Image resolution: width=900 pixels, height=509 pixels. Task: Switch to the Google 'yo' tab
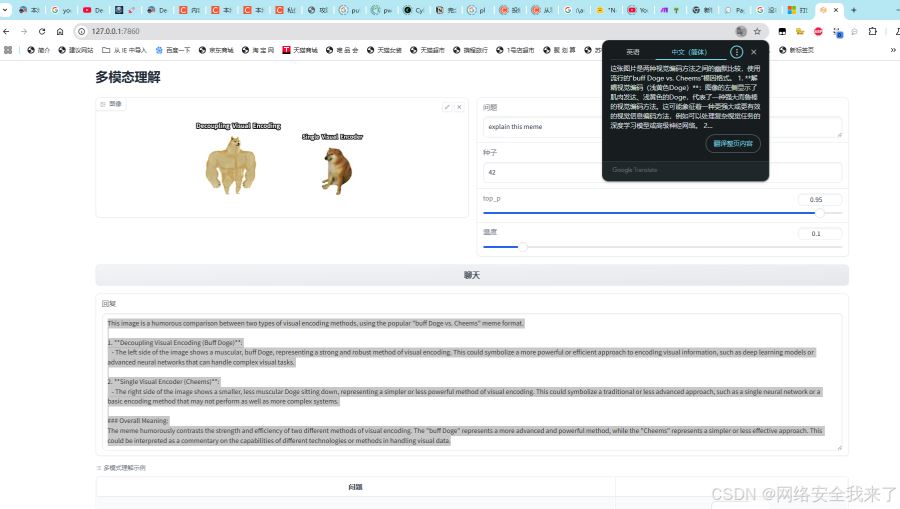[61, 10]
